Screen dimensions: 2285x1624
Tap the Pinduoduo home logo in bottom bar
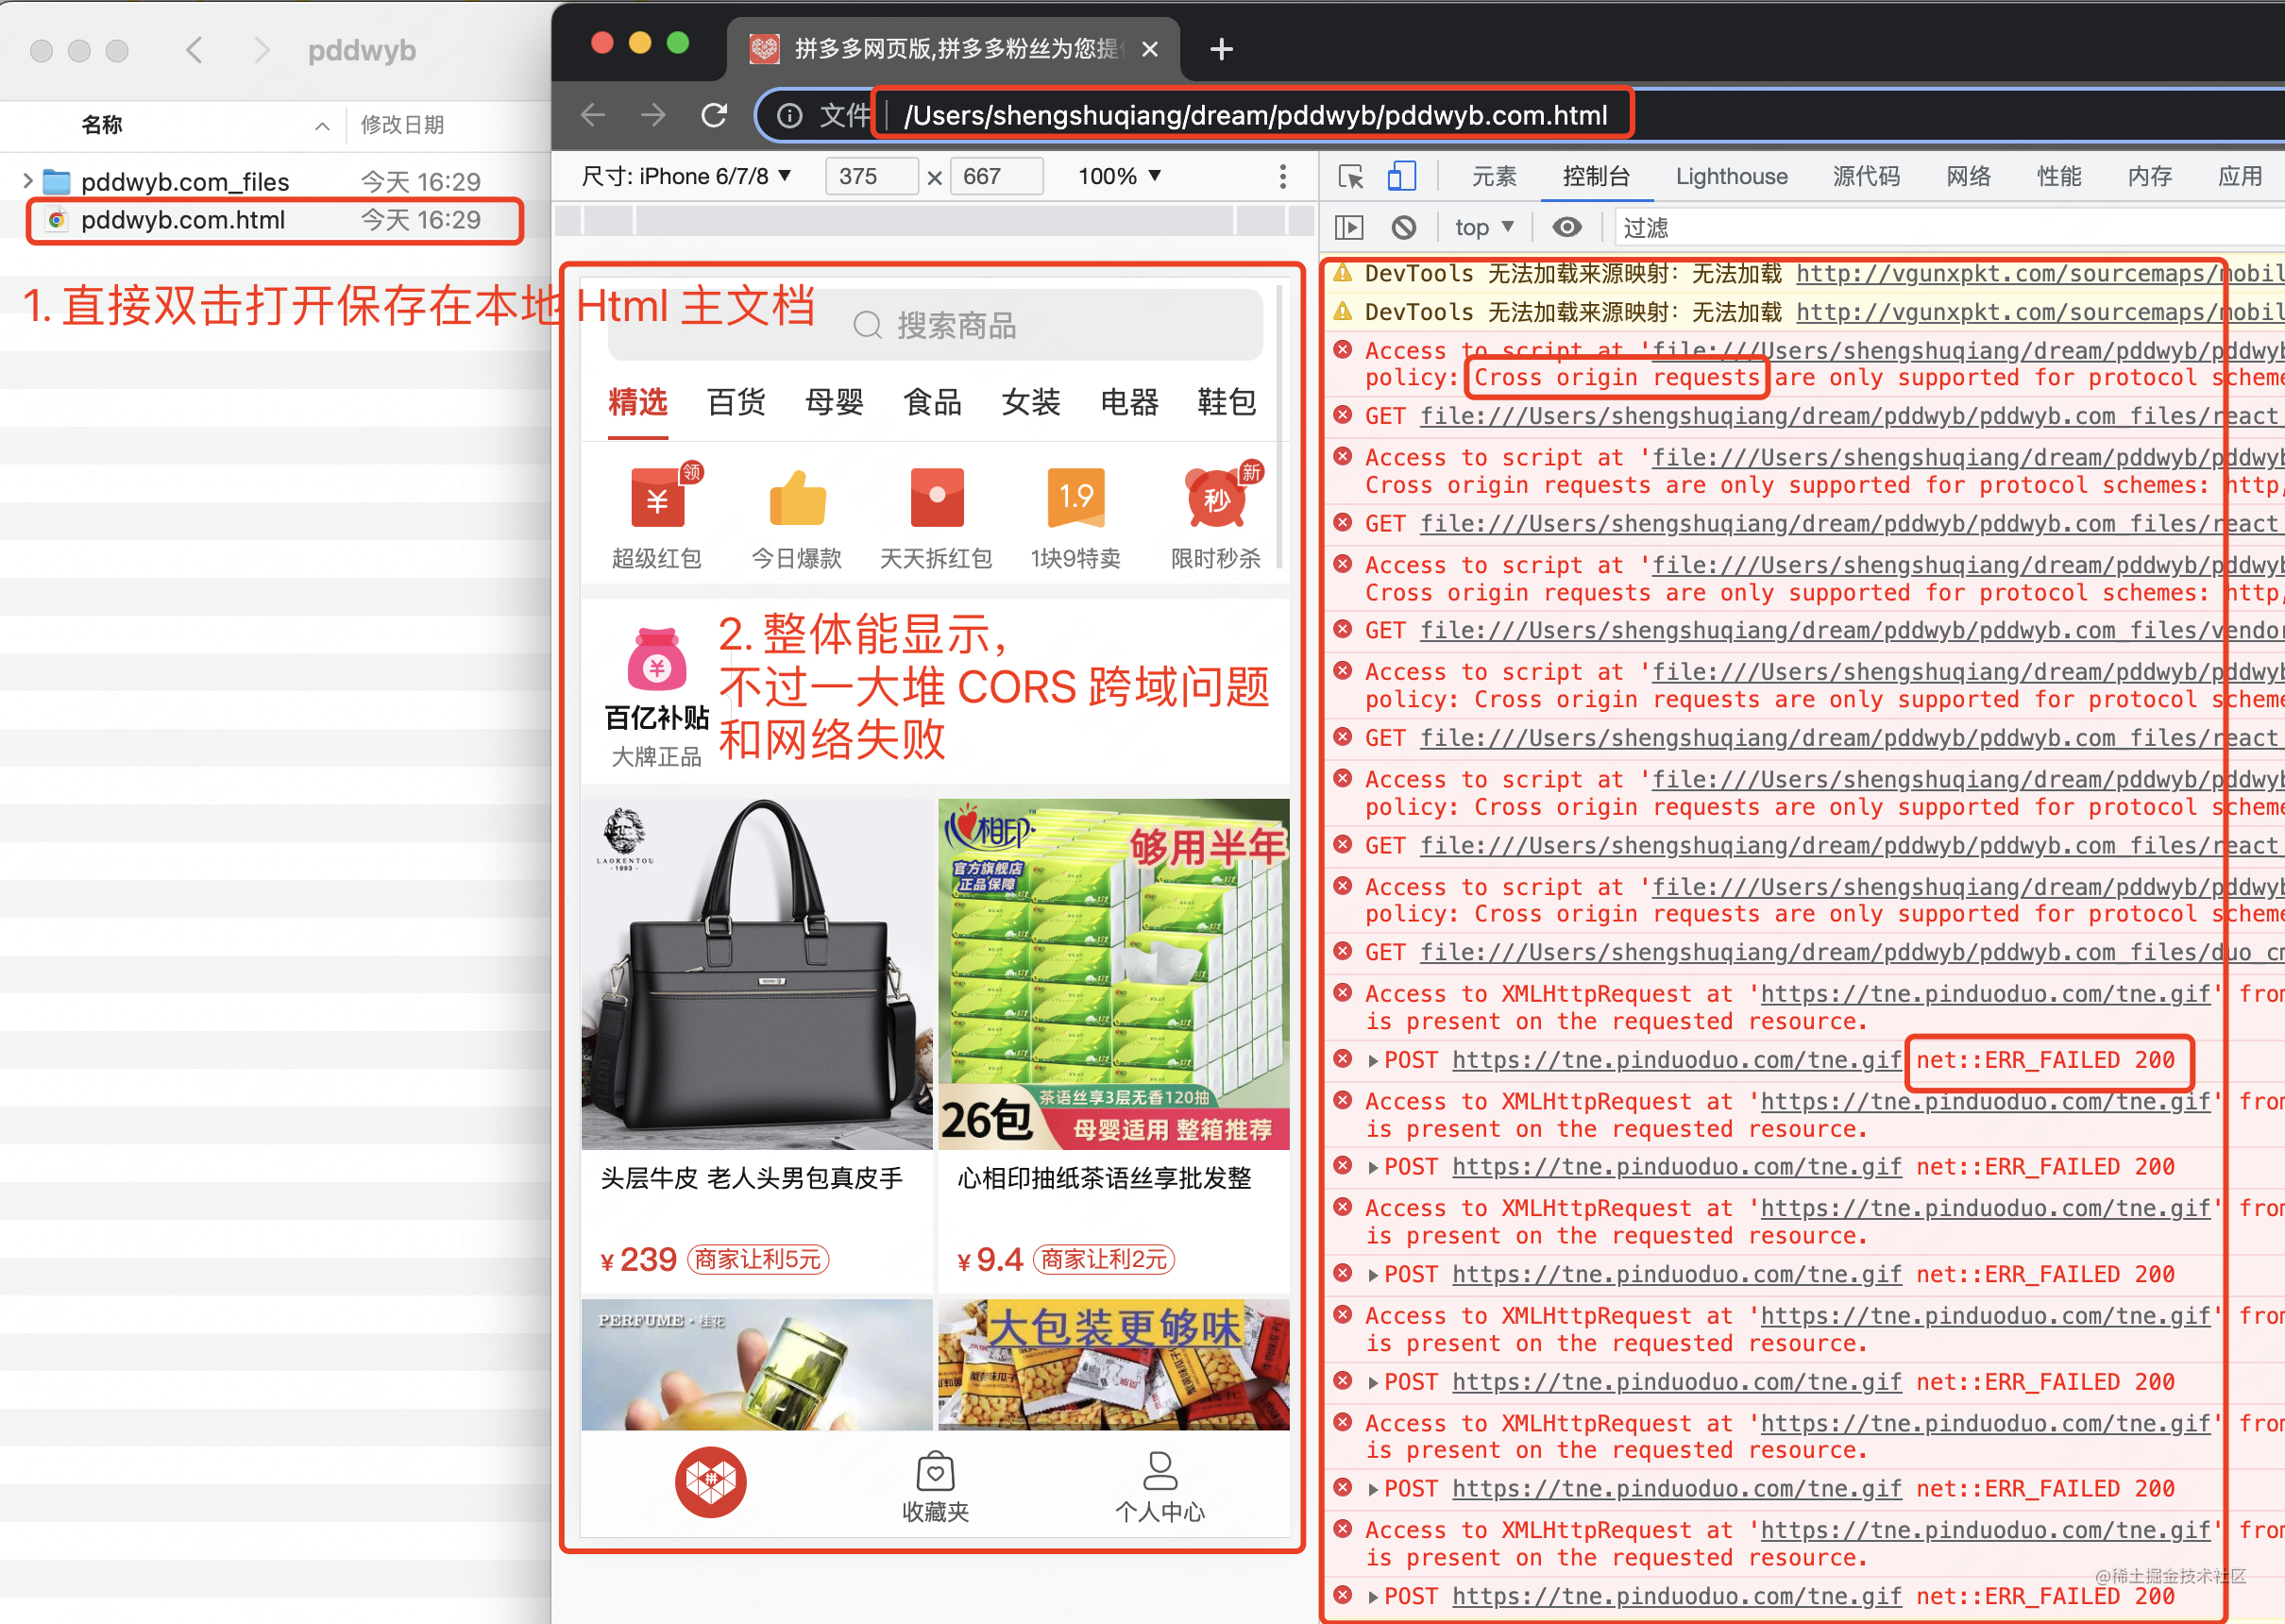(x=710, y=1482)
